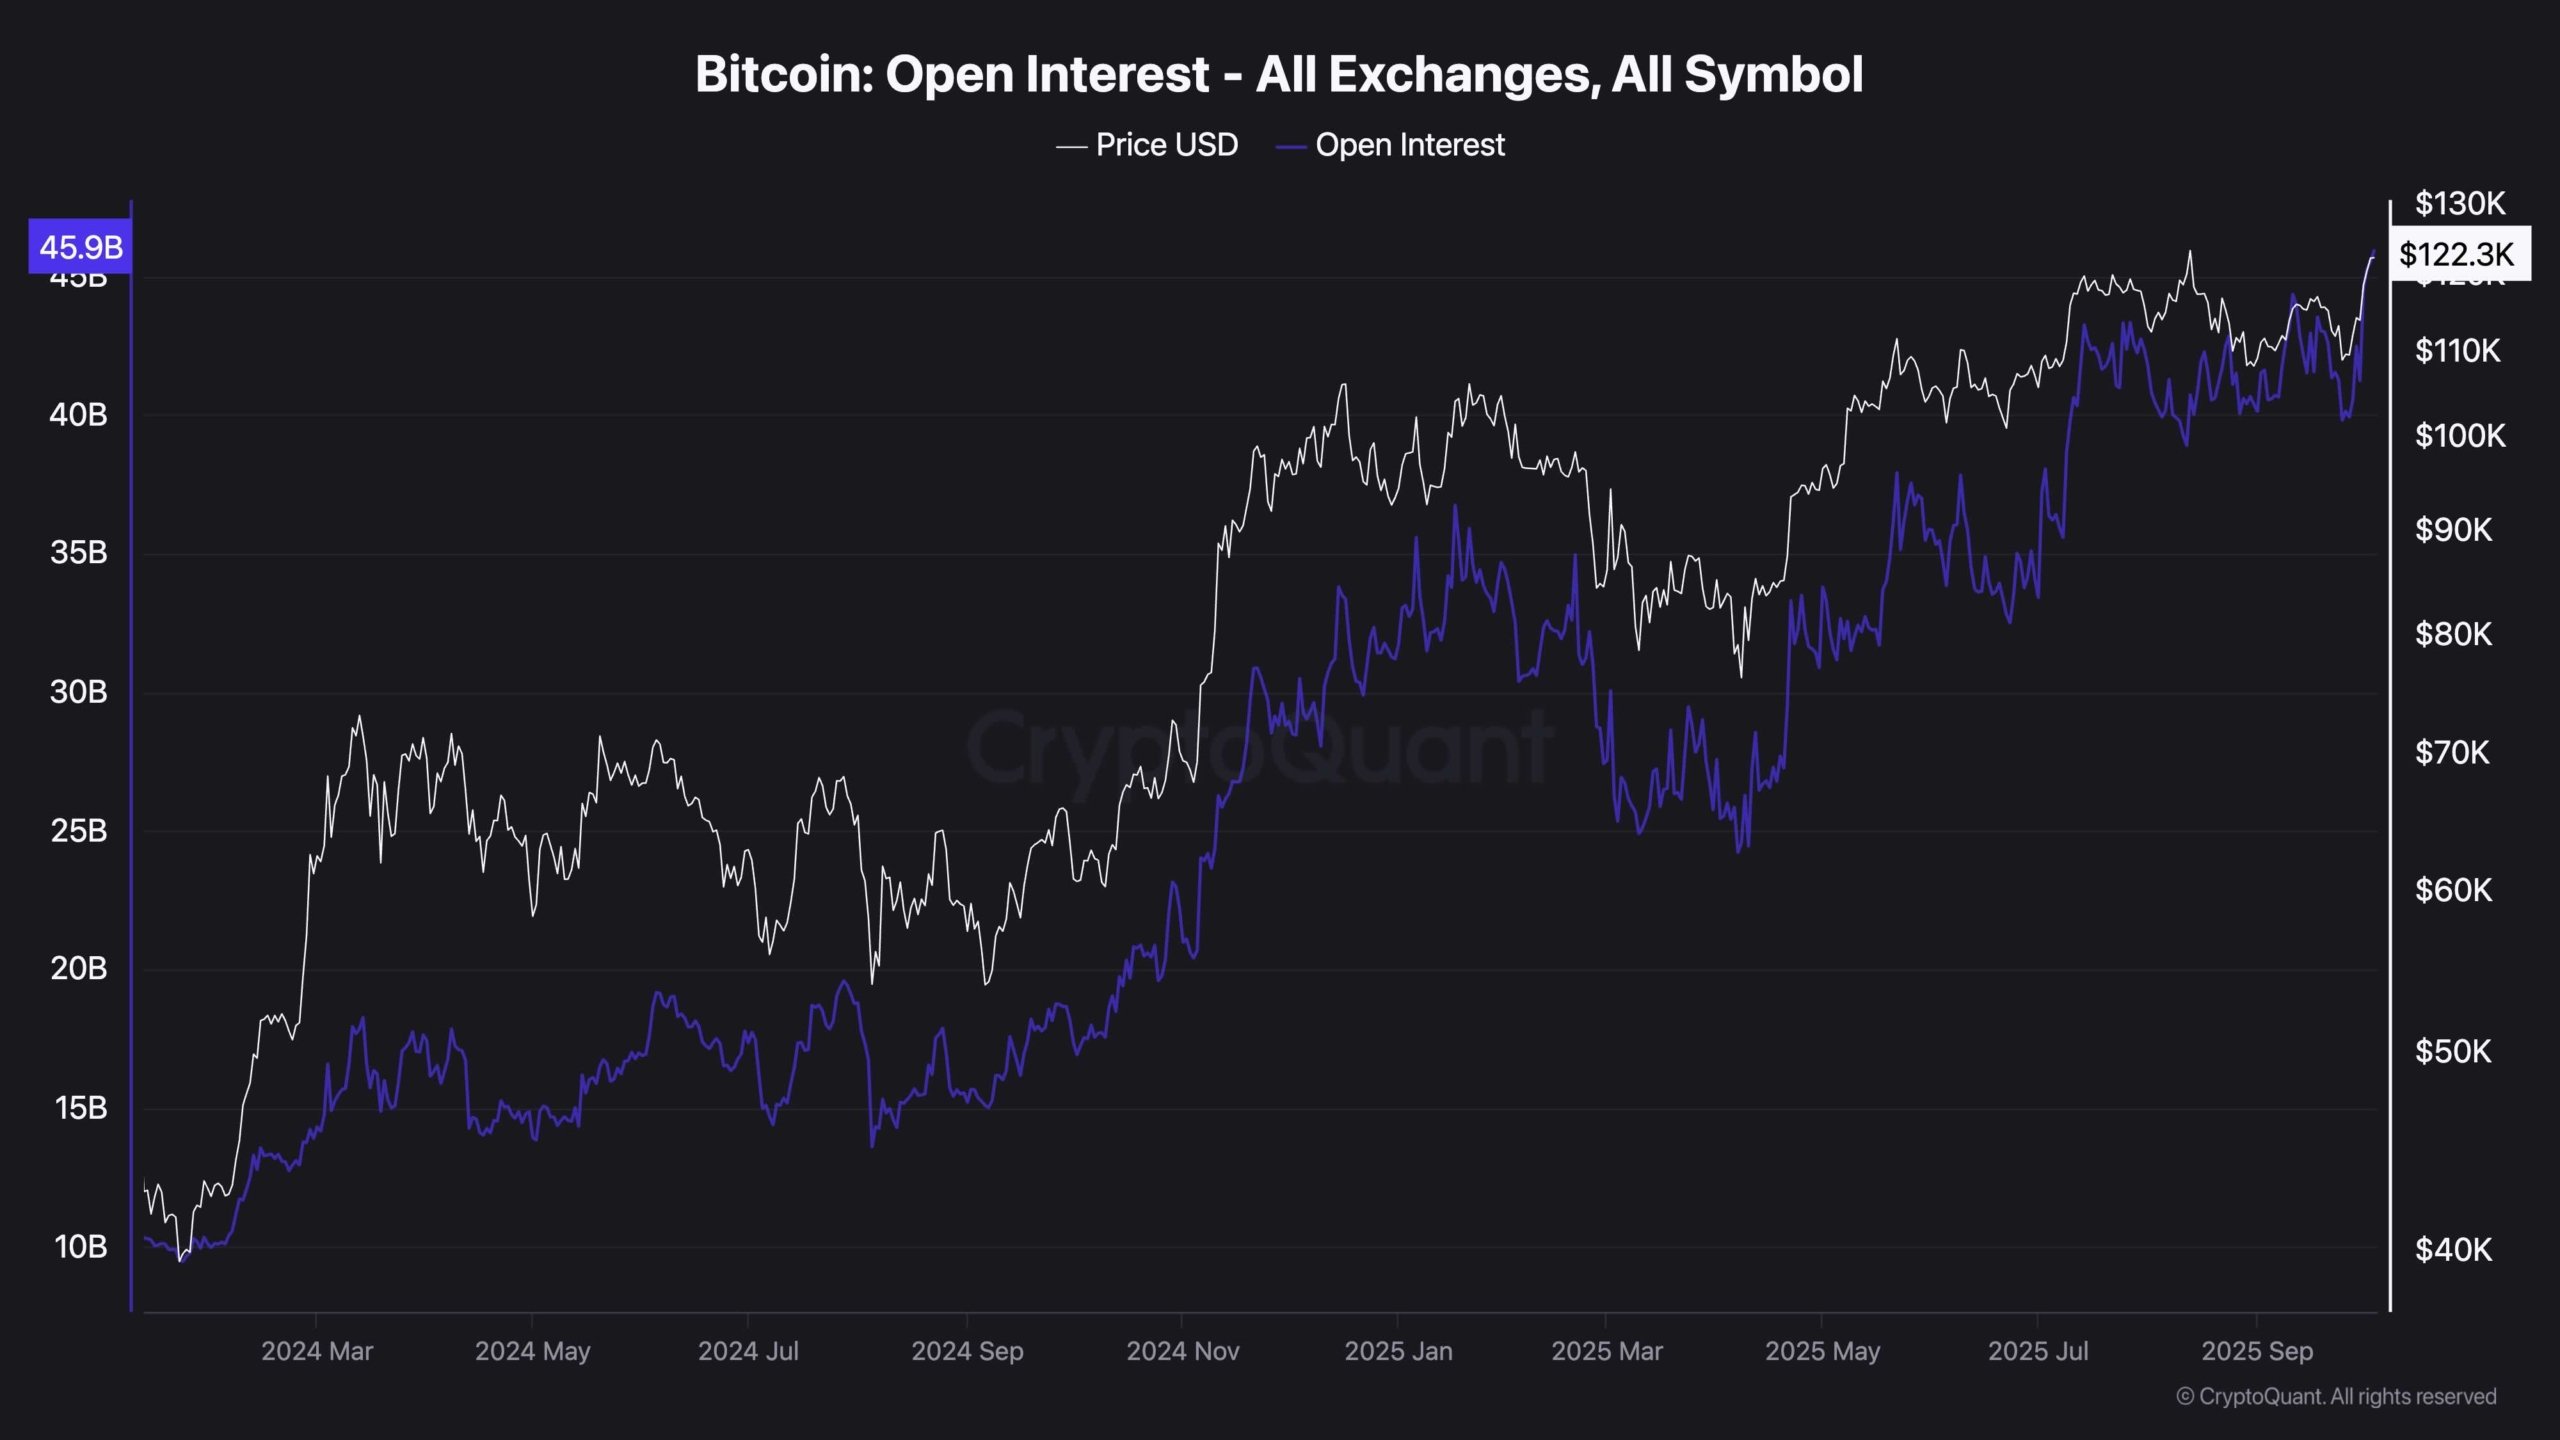Select the 2024 Jul x-axis label
Image resolution: width=2560 pixels, height=1440 pixels.
pos(748,1351)
